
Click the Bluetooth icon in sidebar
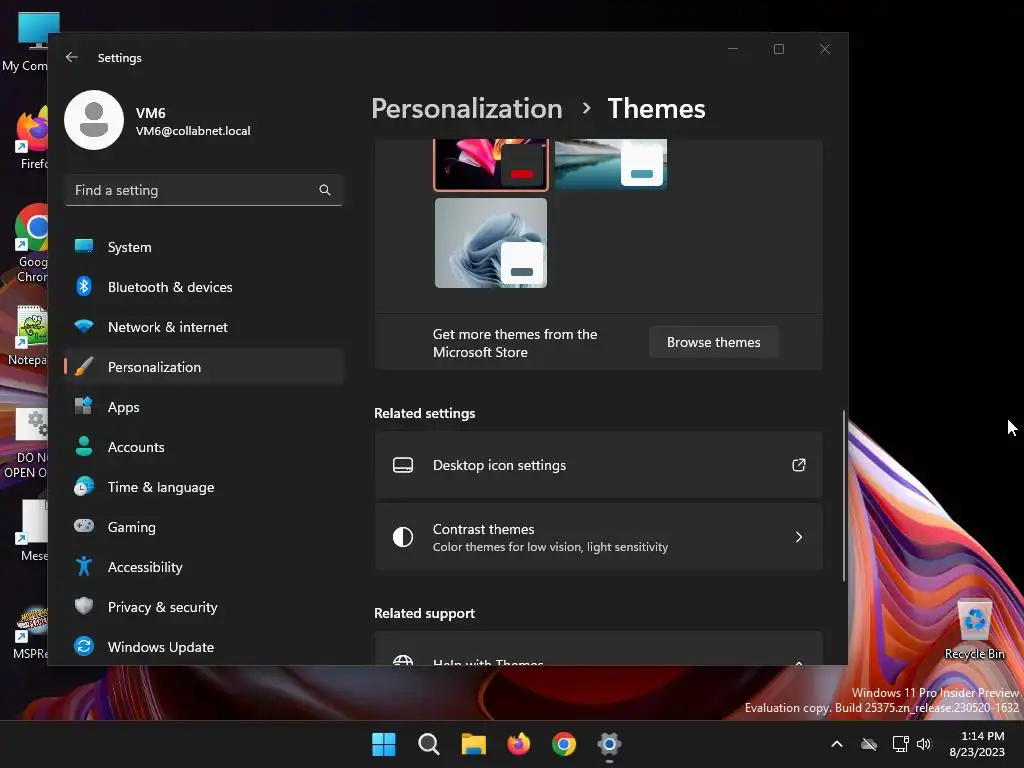84,287
